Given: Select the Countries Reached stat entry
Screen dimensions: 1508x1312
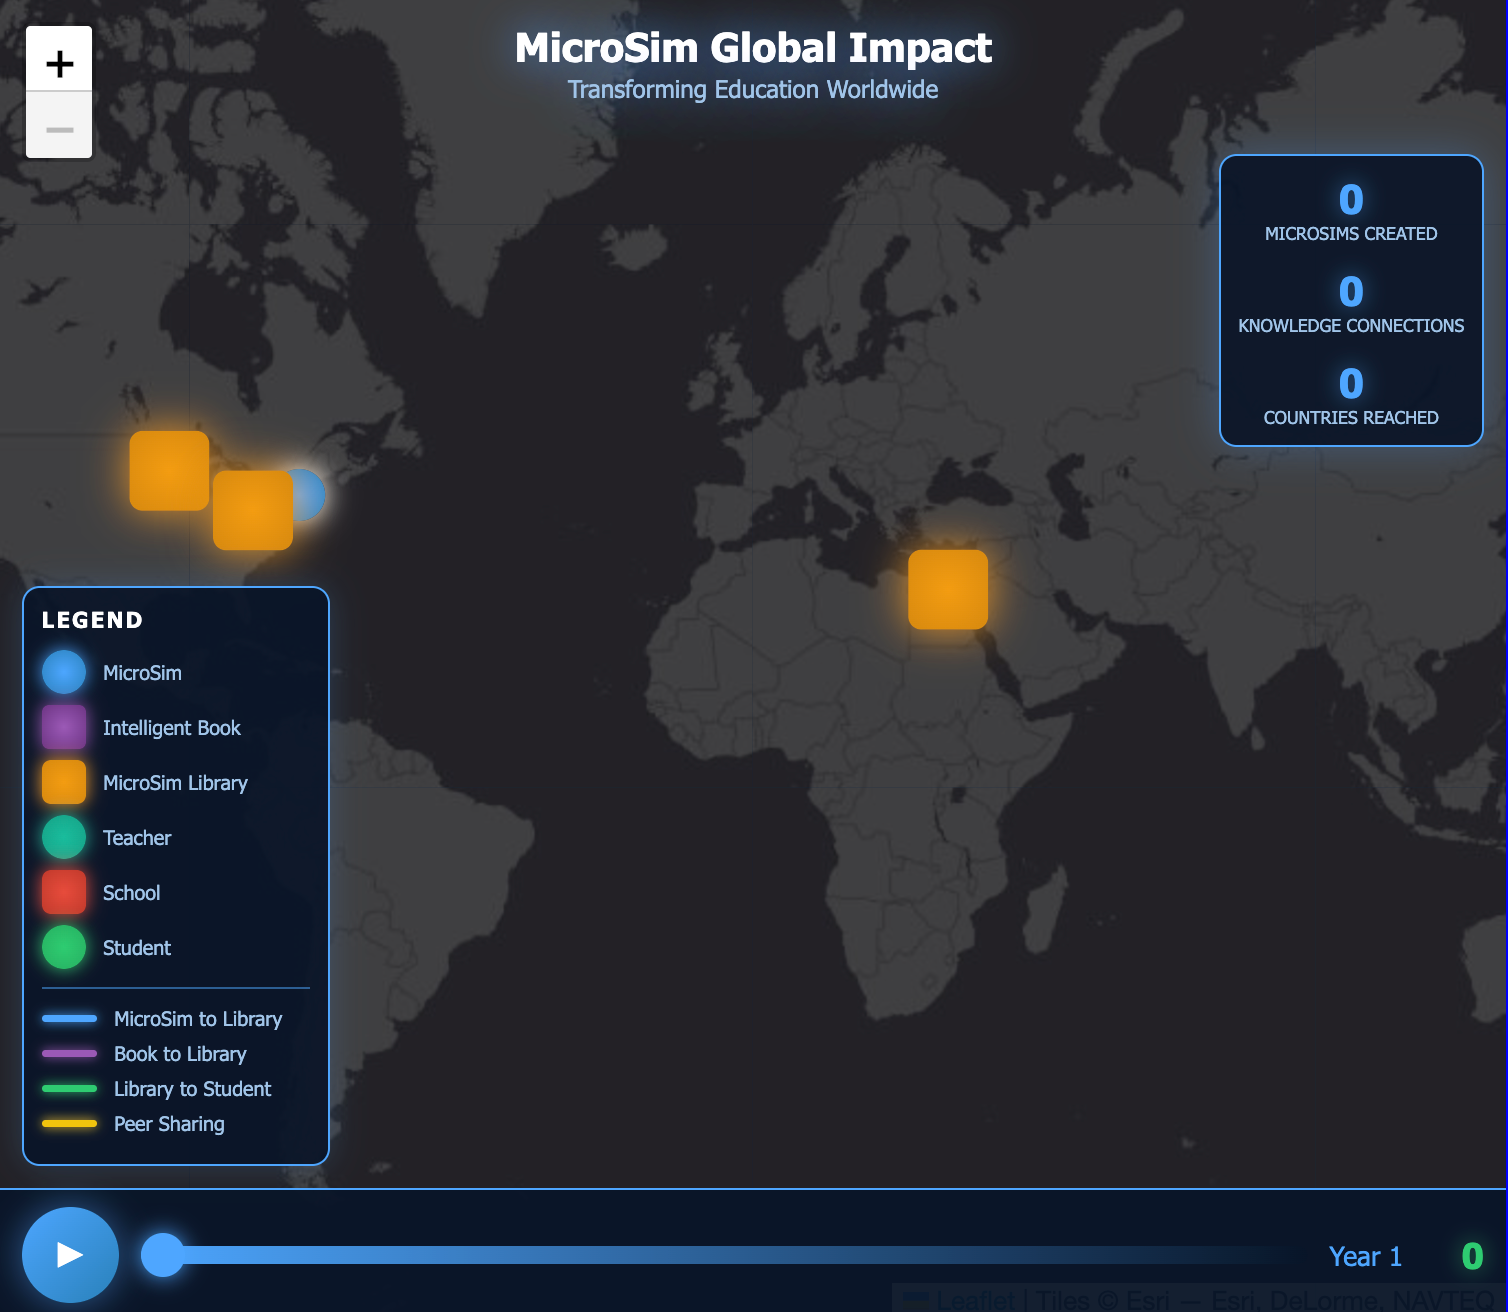Looking at the screenshot, I should point(1350,398).
